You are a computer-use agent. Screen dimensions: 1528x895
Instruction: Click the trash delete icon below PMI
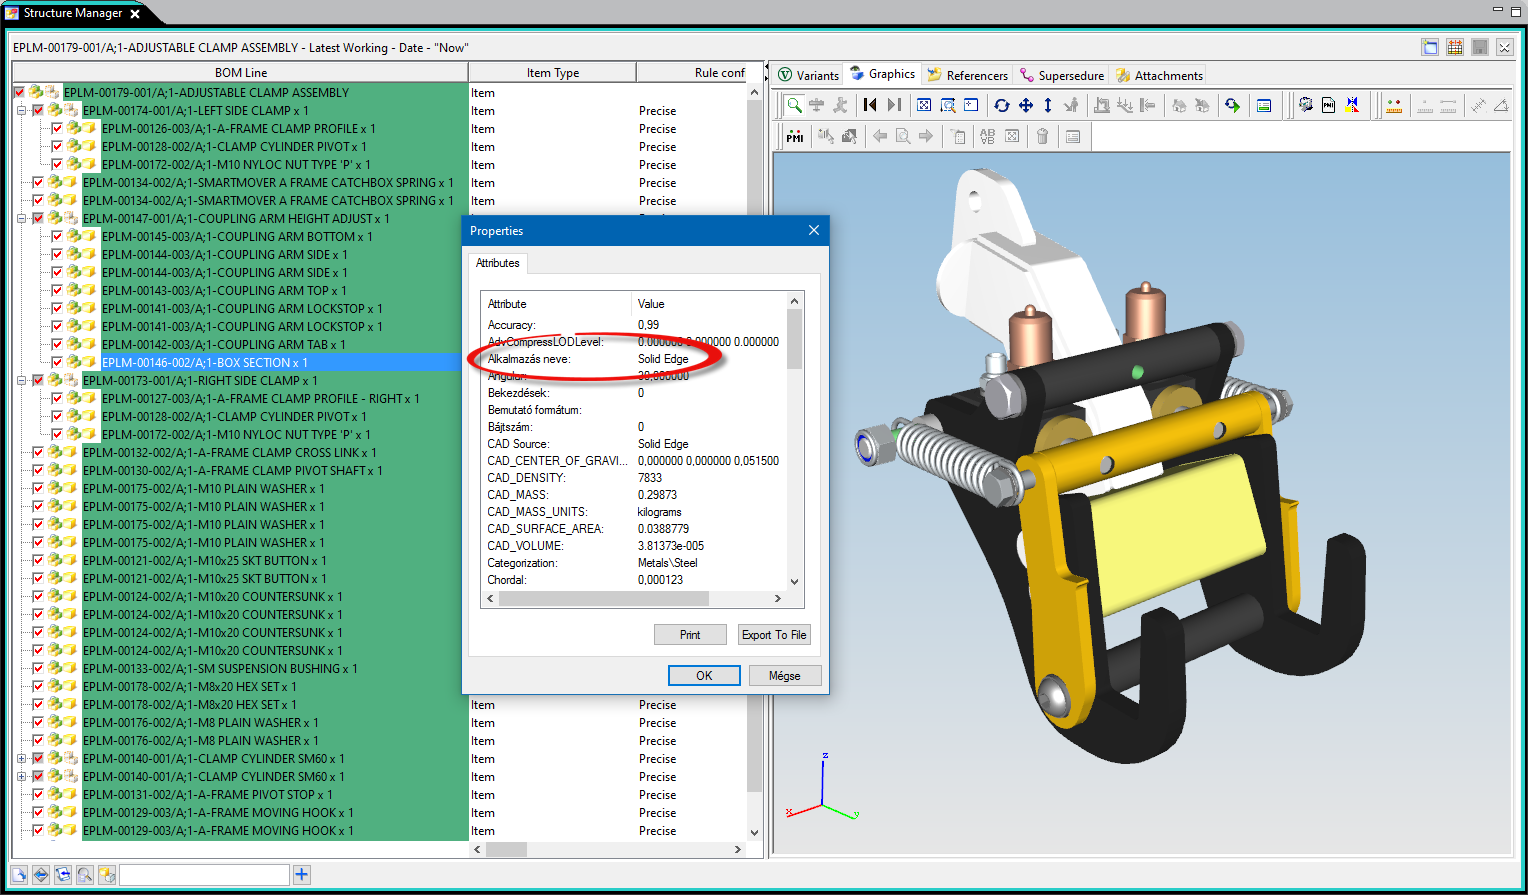[x=1042, y=136]
